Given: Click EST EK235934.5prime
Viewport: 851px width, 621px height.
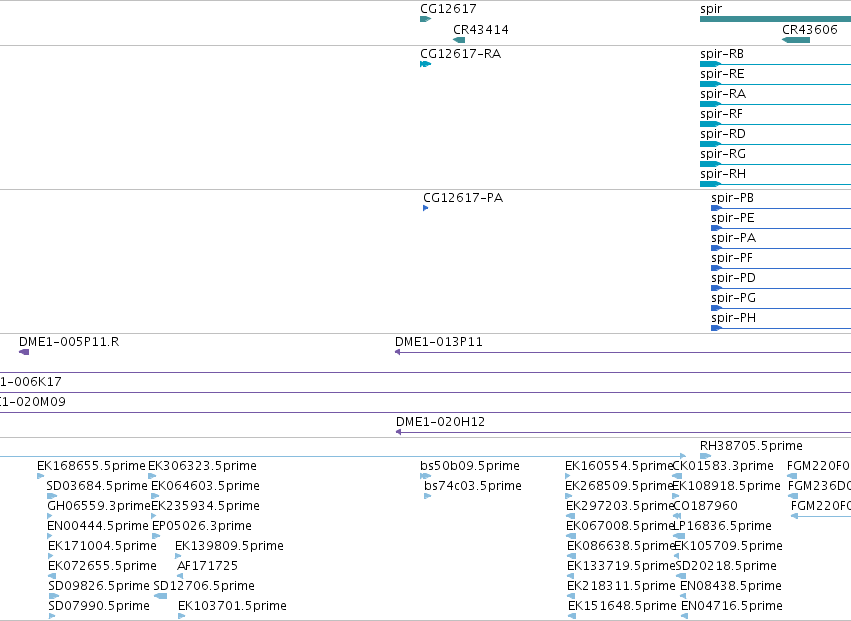Looking at the screenshot, I should pos(205,506).
